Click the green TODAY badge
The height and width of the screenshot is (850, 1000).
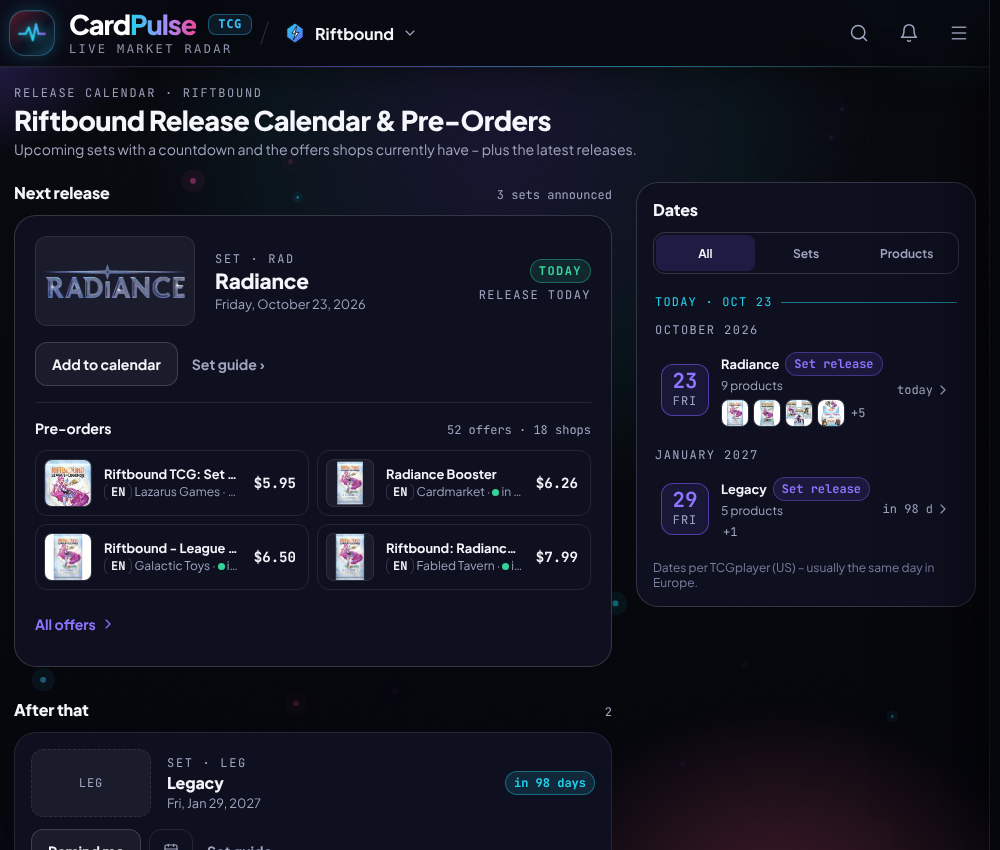coord(560,270)
